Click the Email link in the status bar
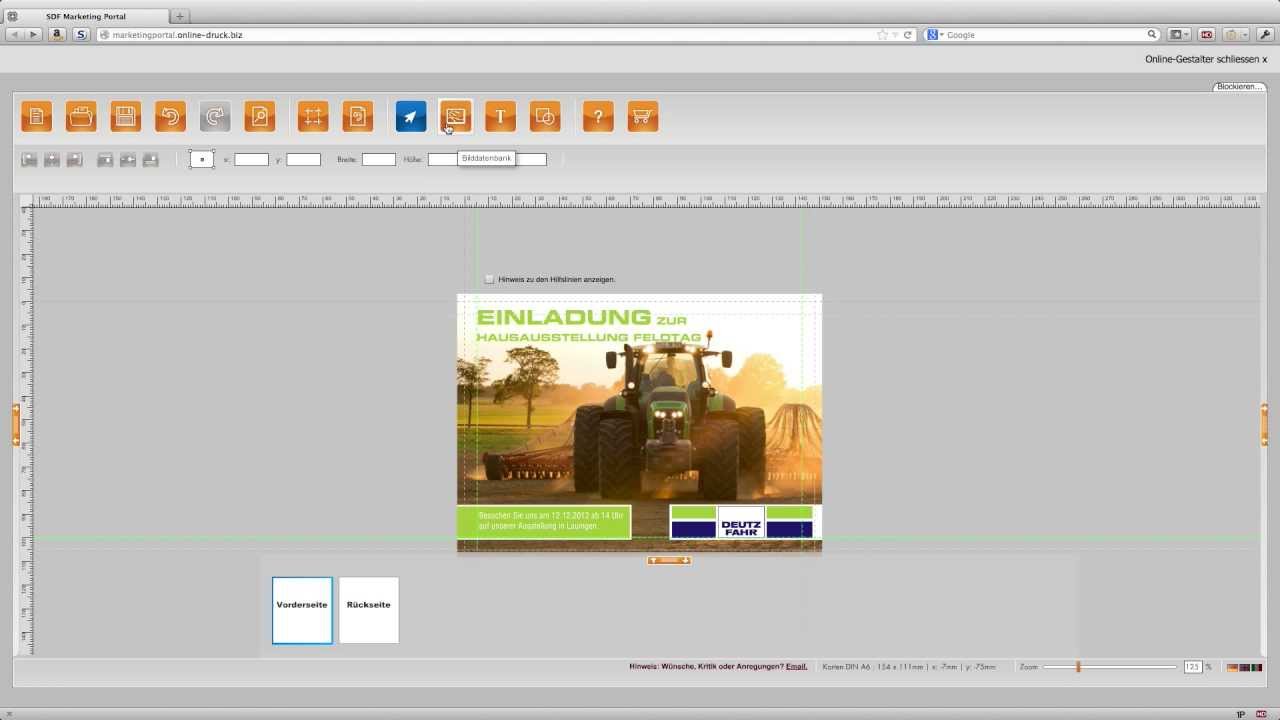The height and width of the screenshot is (720, 1280). point(796,666)
